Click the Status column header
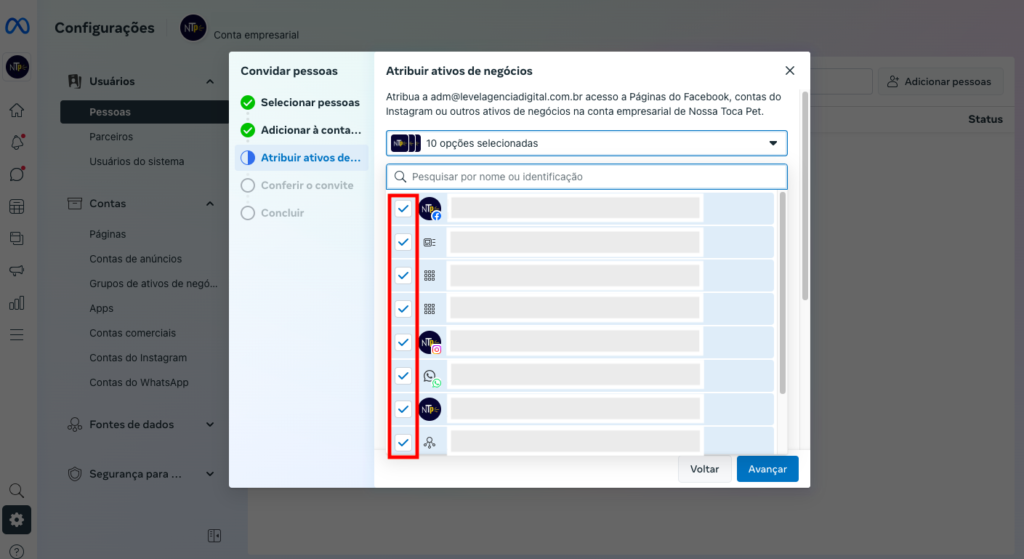Viewport: 1024px width, 559px height. [985, 119]
